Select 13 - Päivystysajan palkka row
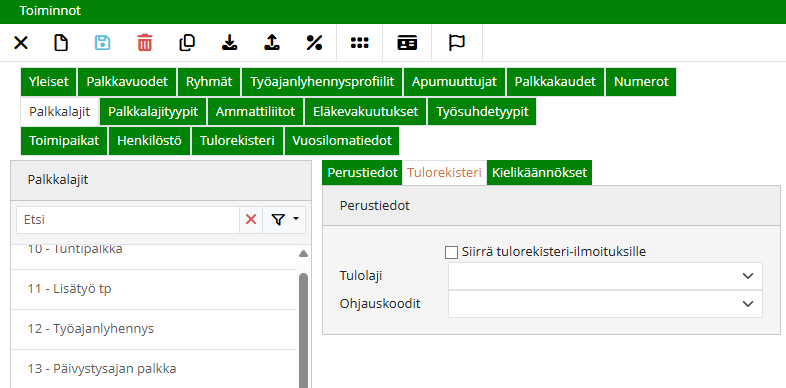 [x=153, y=369]
